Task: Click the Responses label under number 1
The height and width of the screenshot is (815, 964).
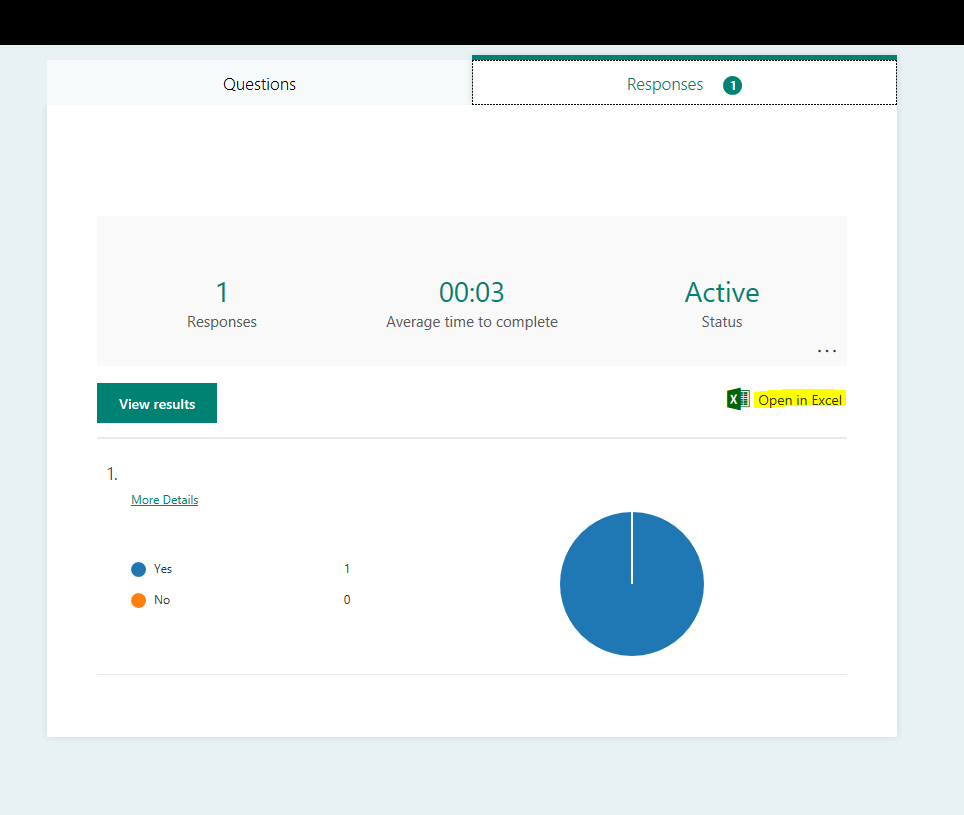Action: [x=222, y=322]
